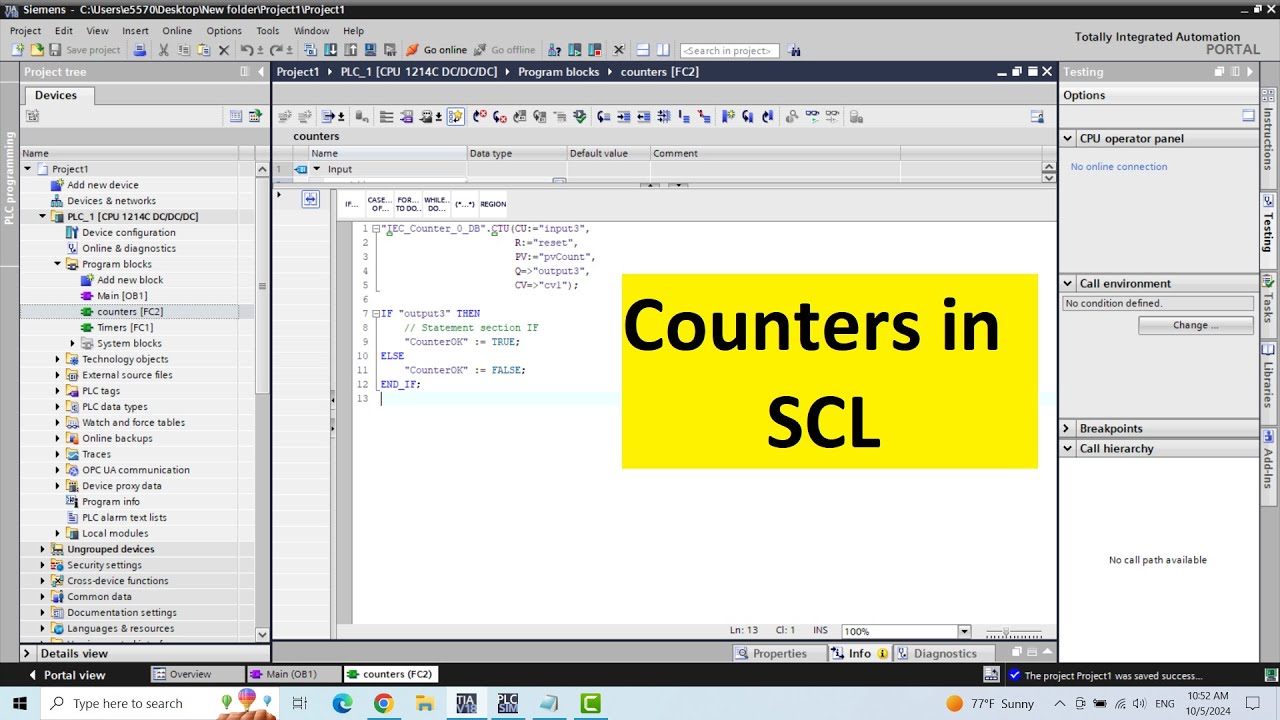Click the Compile icon in main toolbar
This screenshot has height=720, width=1280.
point(310,50)
